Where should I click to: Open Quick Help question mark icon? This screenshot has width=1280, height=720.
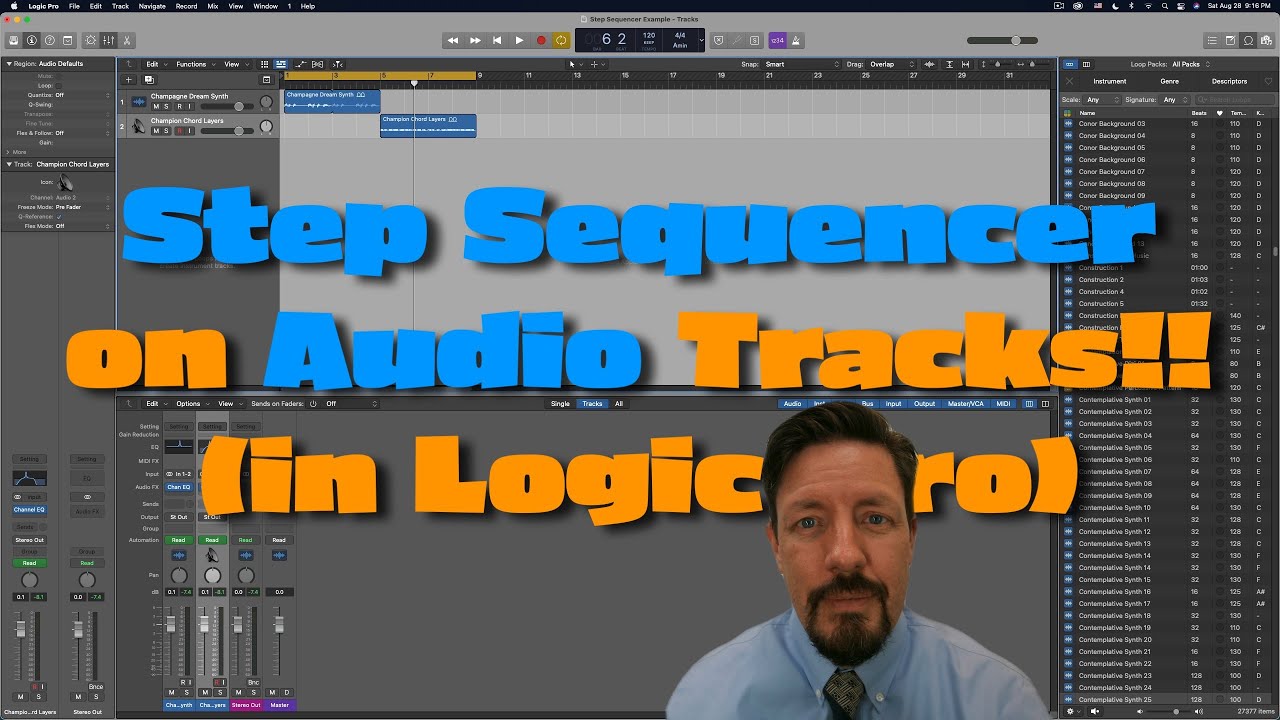(x=49, y=41)
